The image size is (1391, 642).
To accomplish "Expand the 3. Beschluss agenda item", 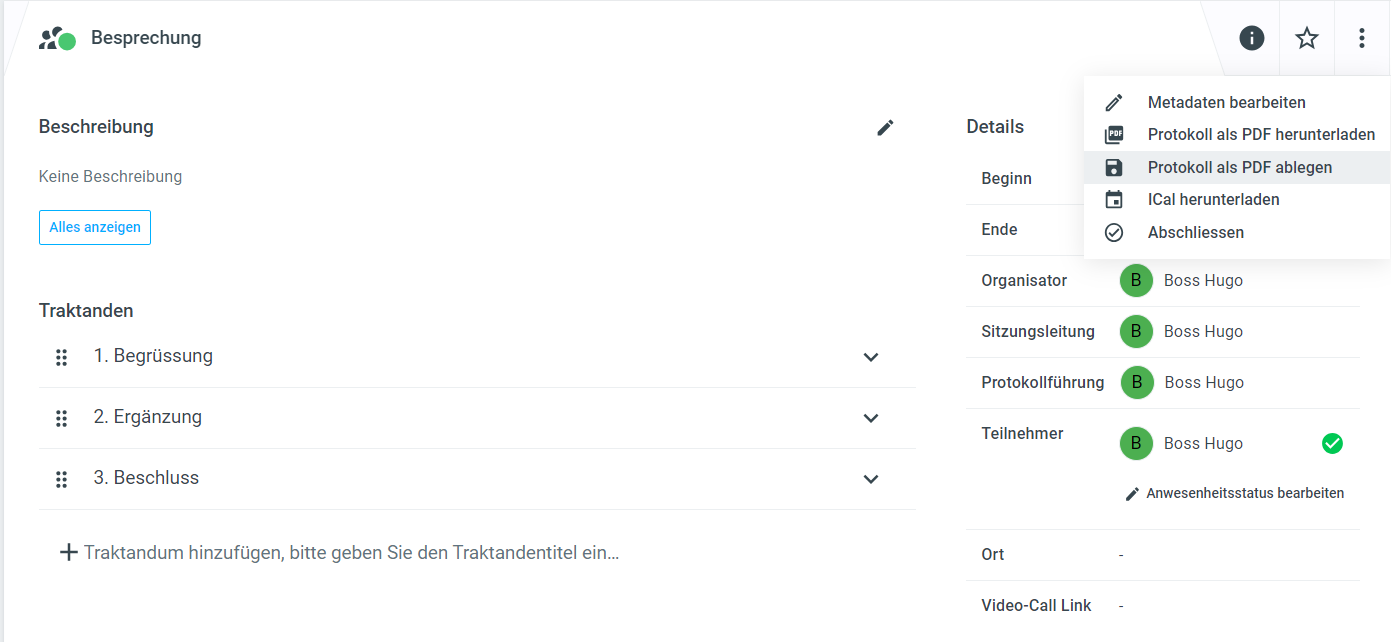I will pos(871,479).
